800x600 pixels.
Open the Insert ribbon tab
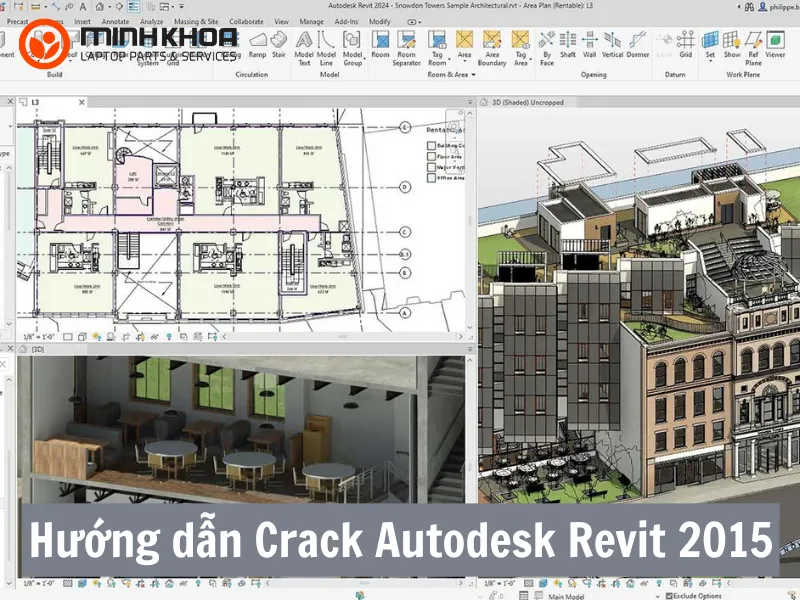(82, 21)
